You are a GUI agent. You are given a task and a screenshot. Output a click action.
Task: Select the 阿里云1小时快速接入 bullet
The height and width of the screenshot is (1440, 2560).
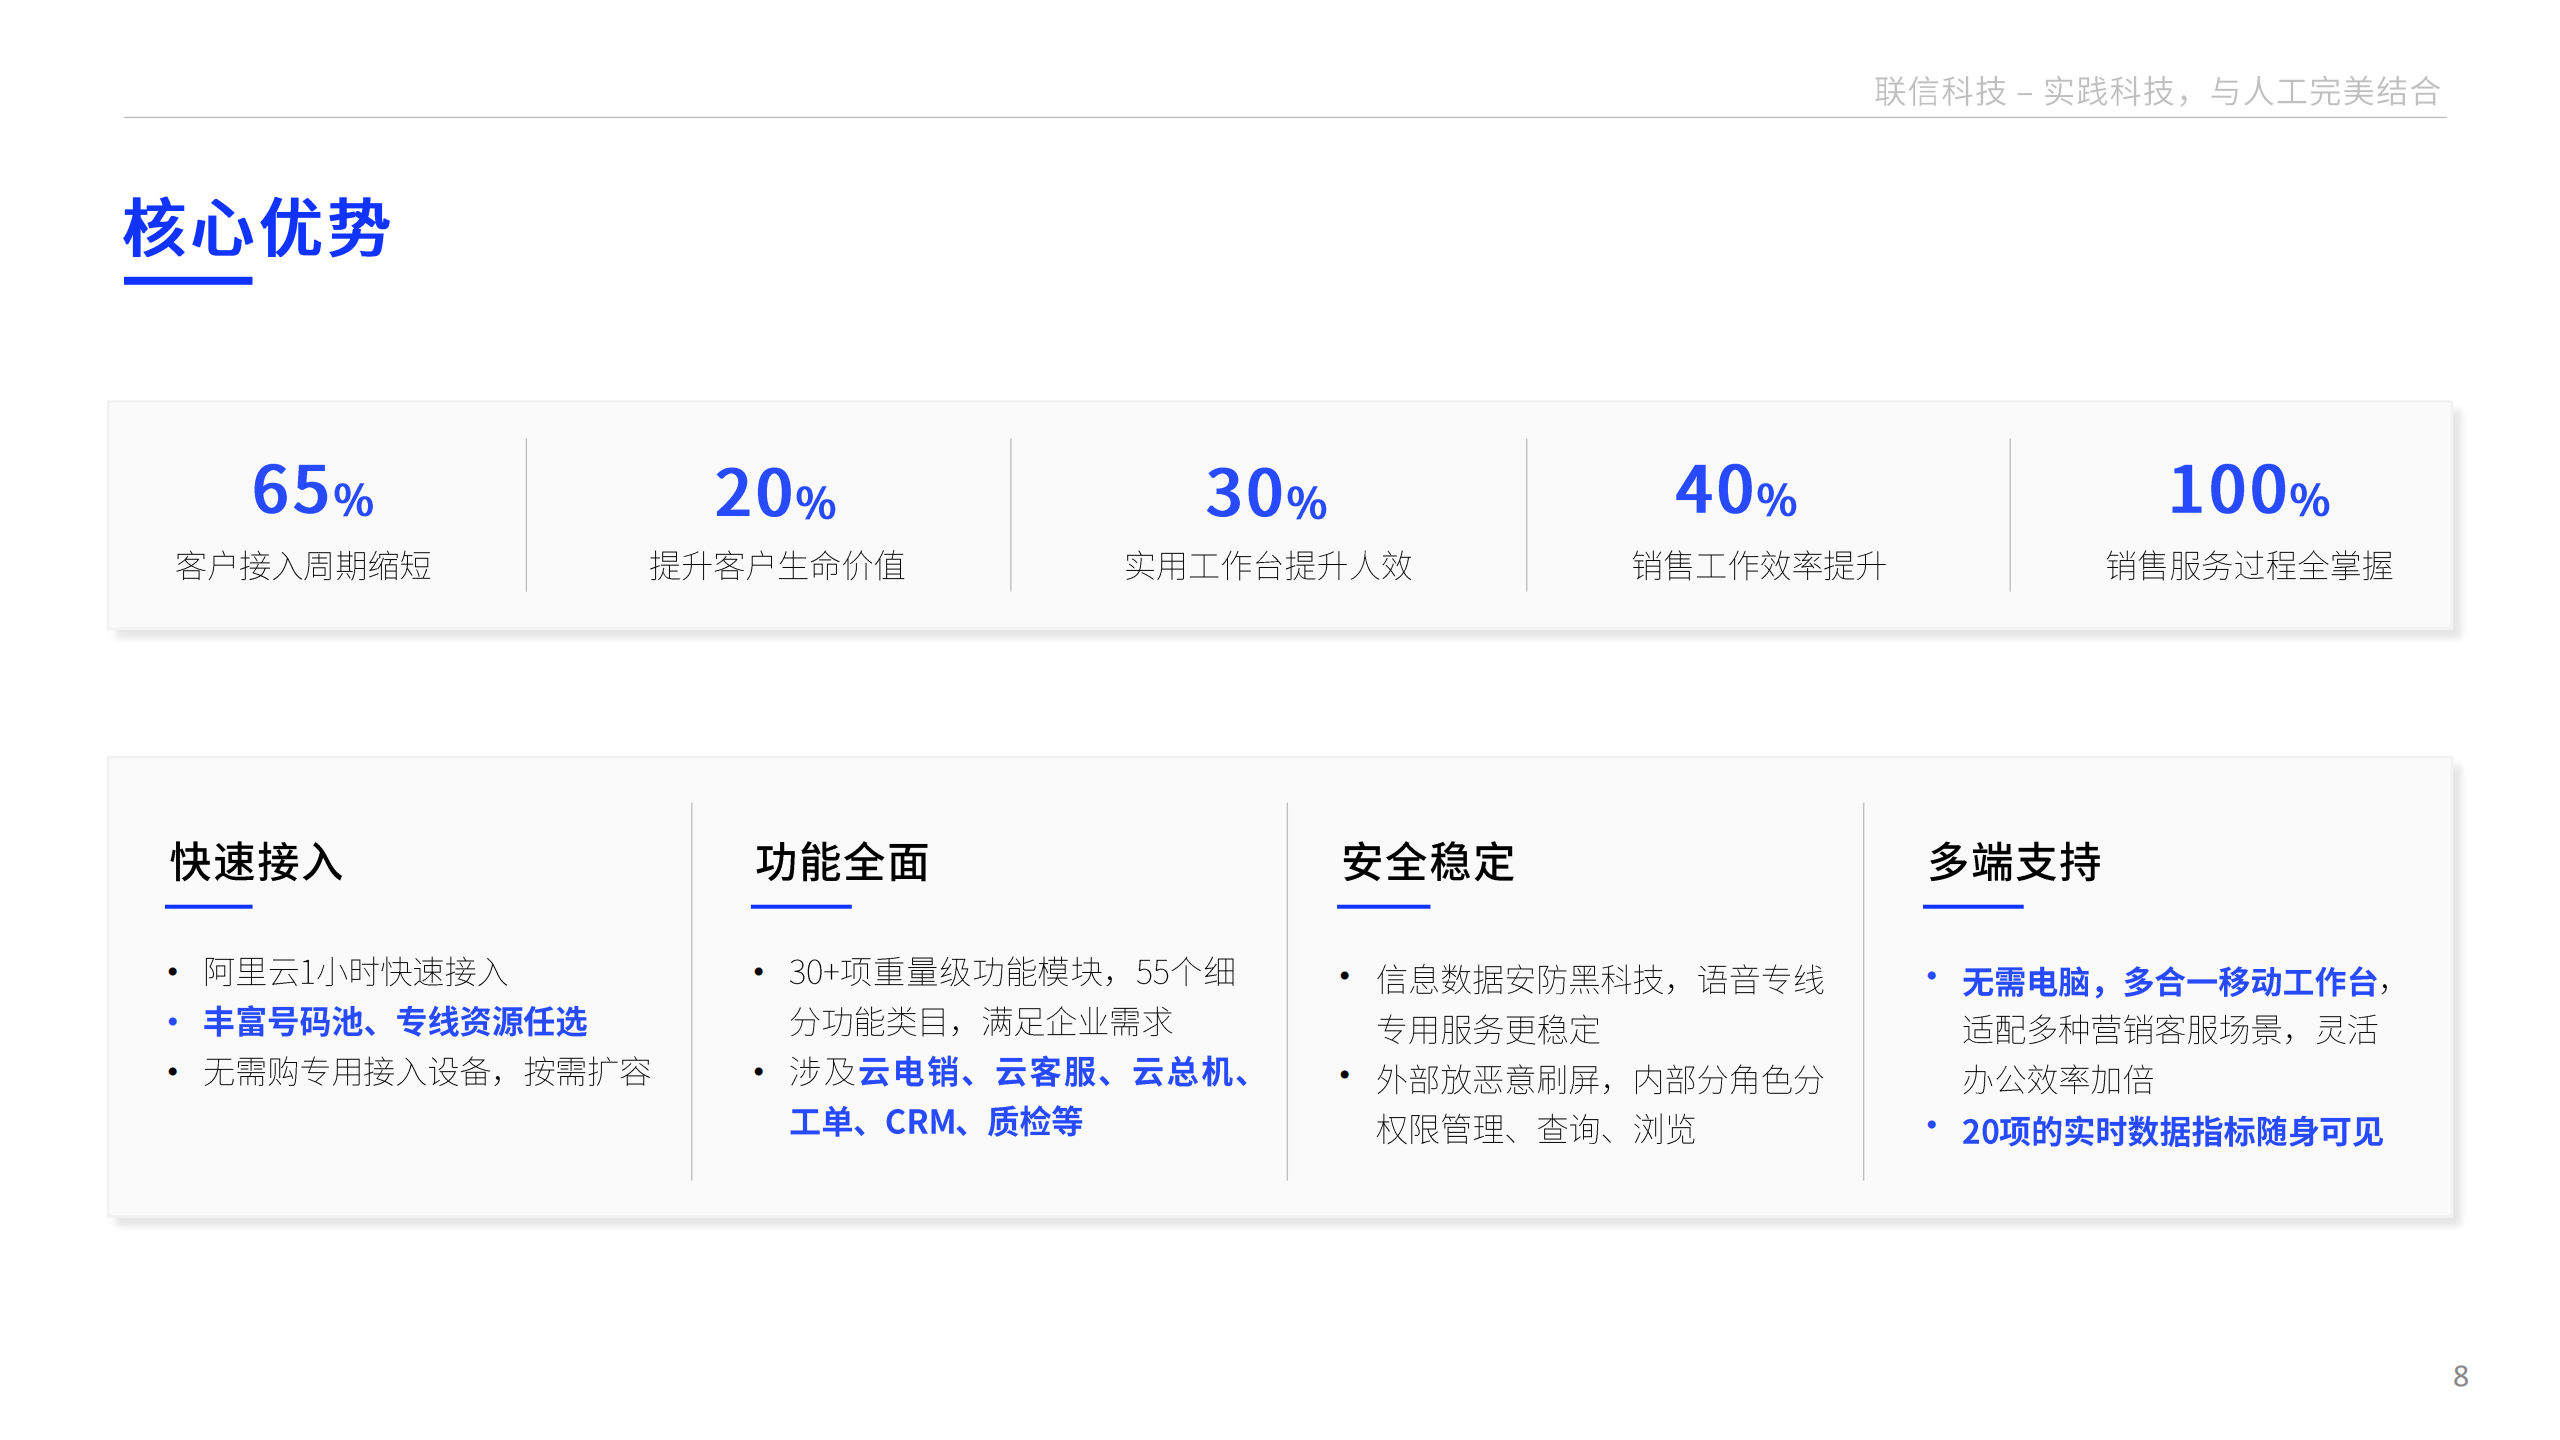tap(355, 972)
